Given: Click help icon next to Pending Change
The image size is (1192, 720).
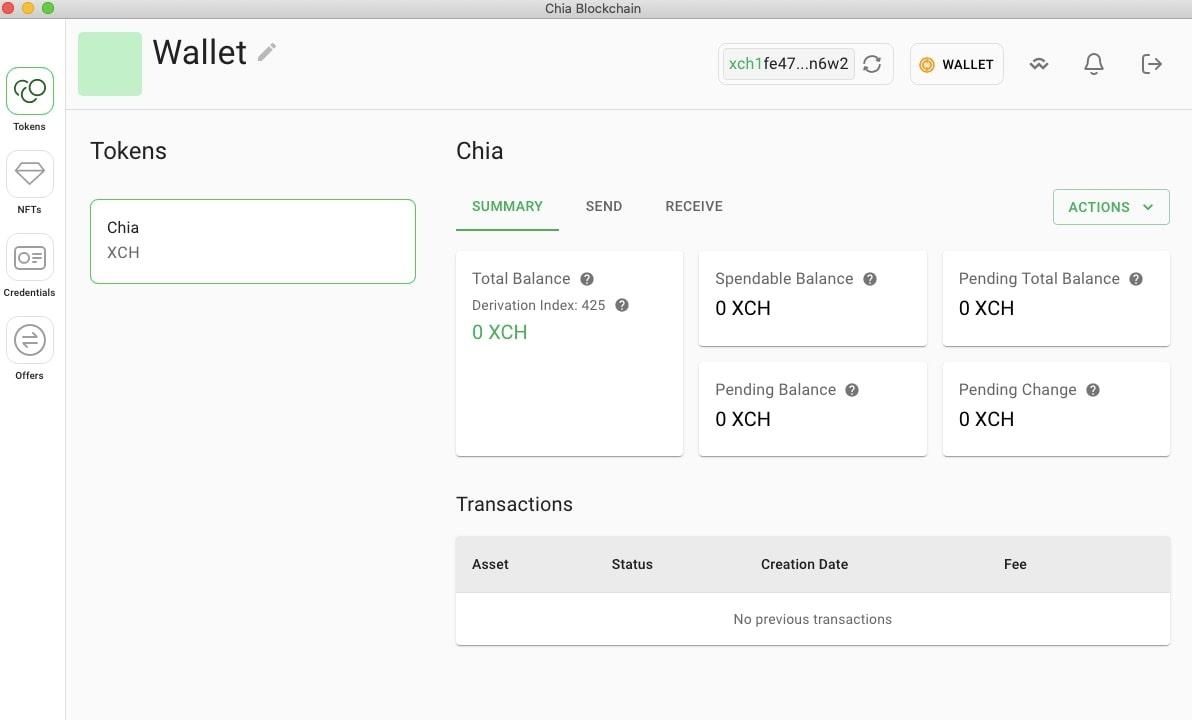Looking at the screenshot, I should tap(1092, 390).
